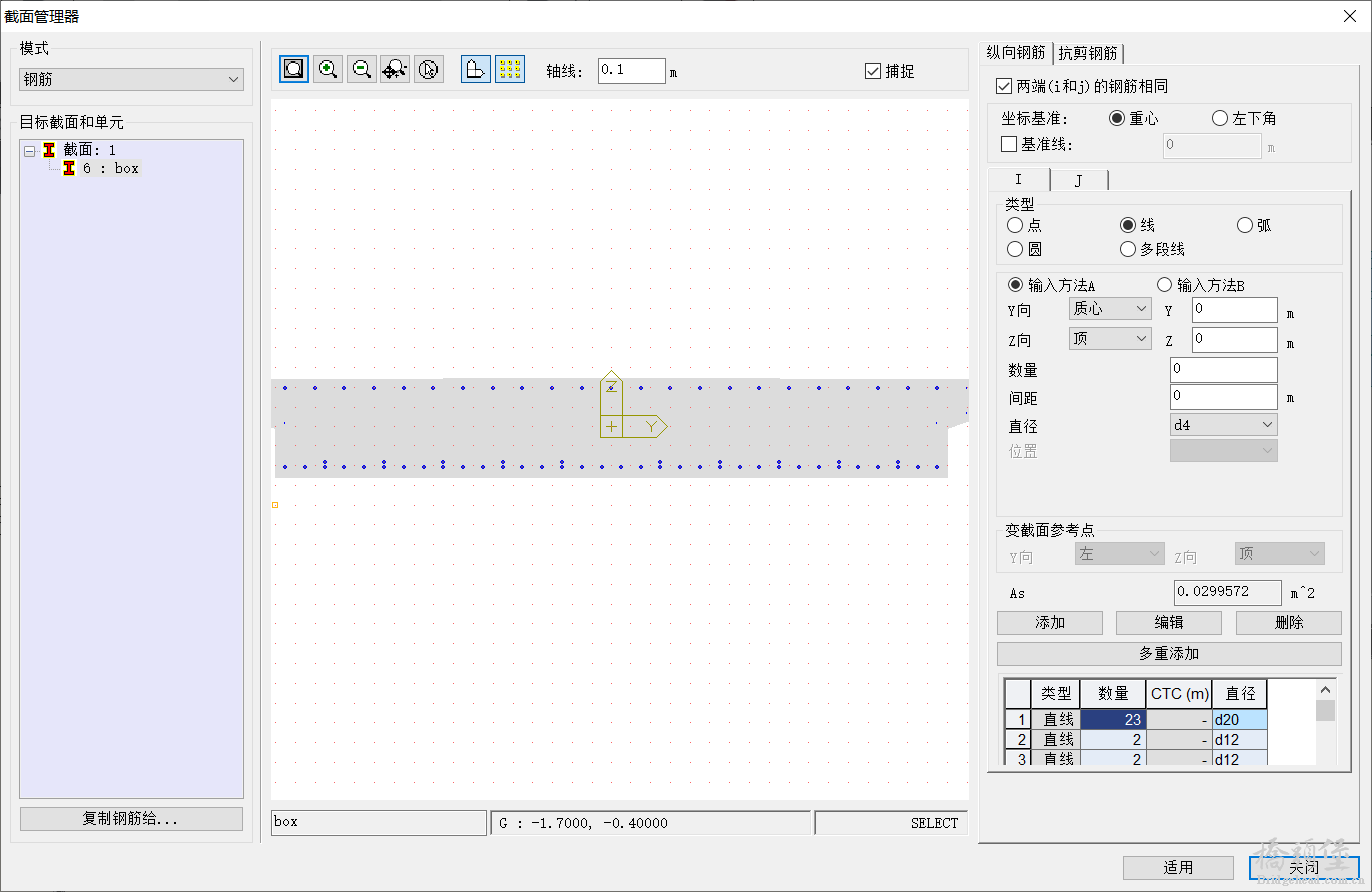Click the 轴线 grid spacing input field

click(x=632, y=71)
